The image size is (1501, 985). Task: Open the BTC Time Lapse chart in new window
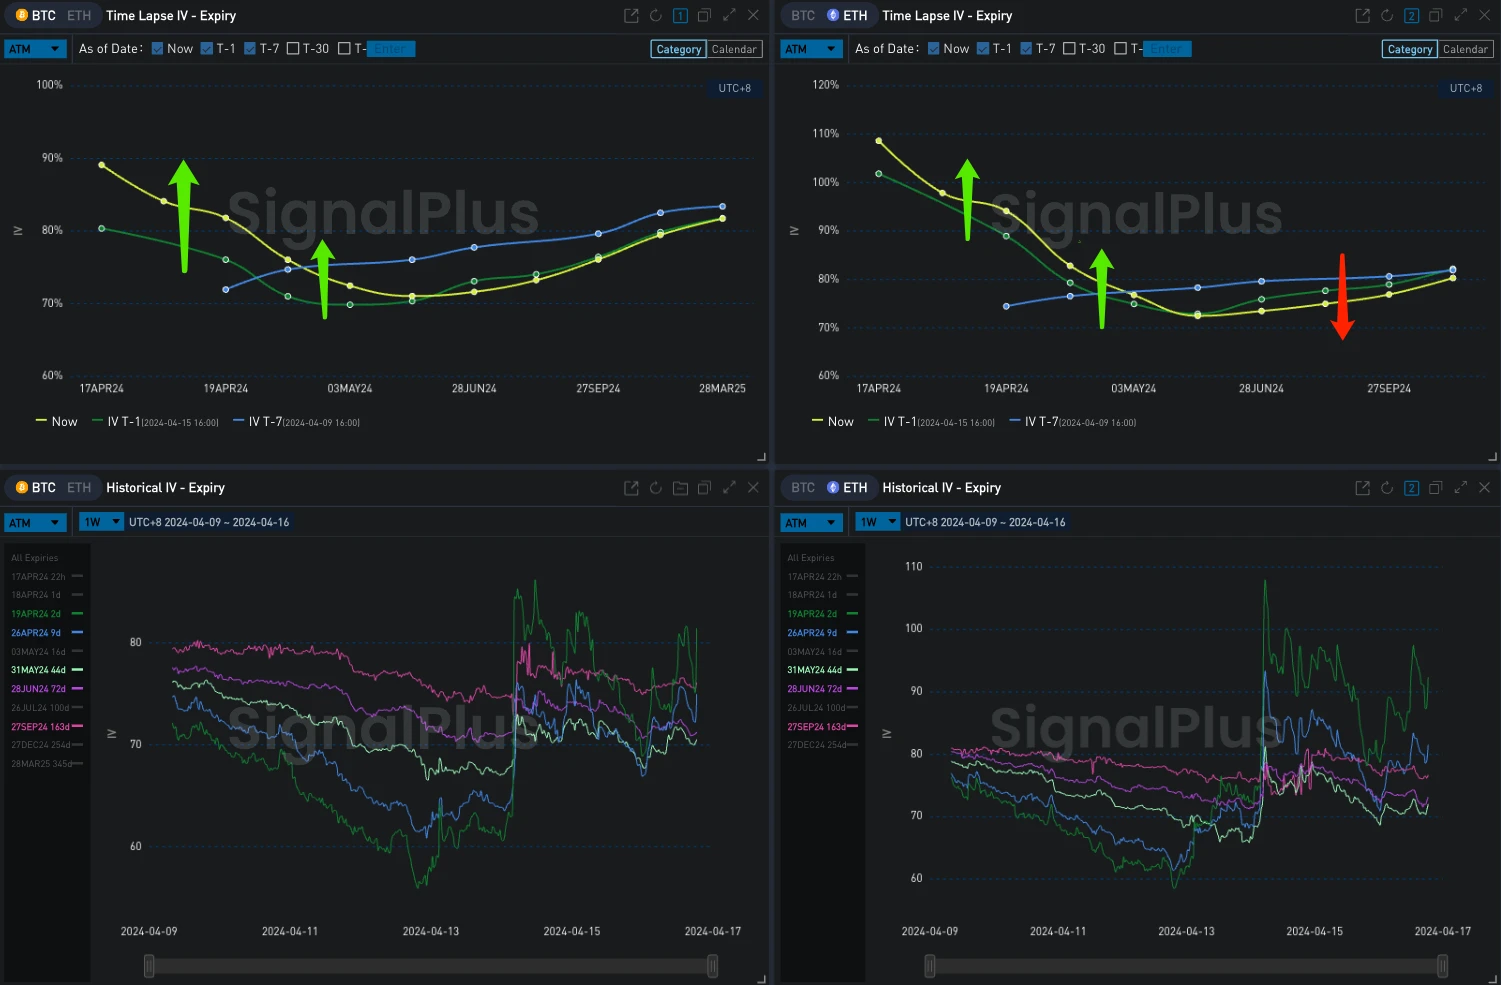click(x=631, y=15)
